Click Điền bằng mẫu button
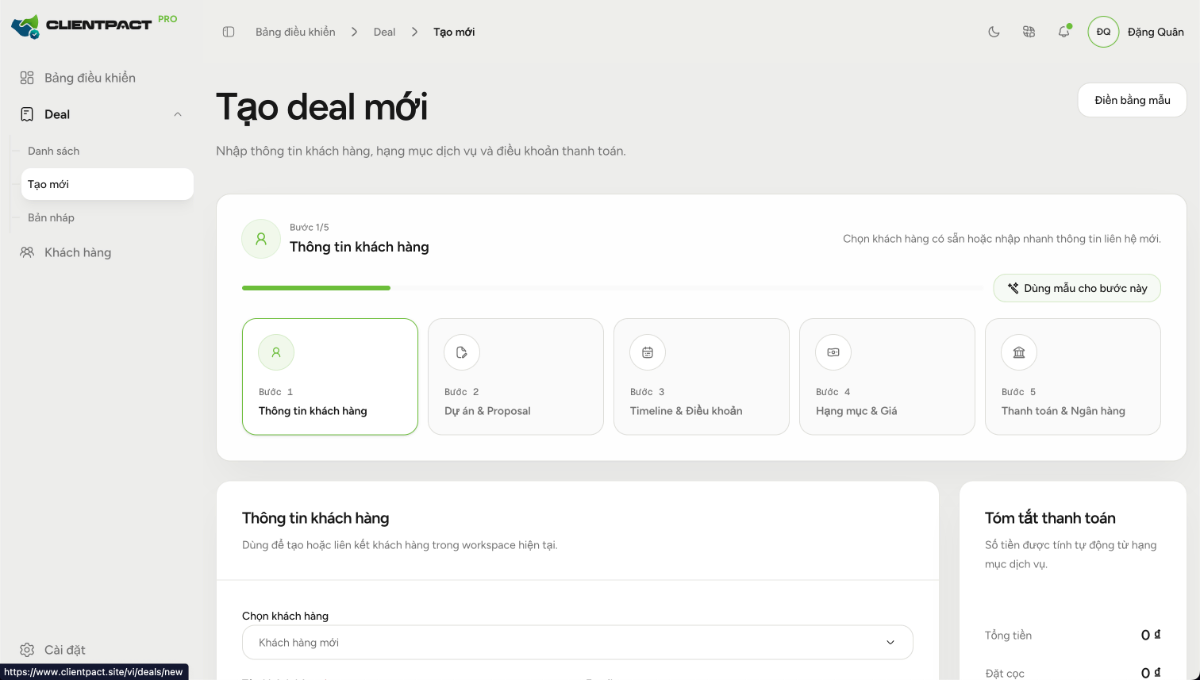1200x680 pixels. (x=1132, y=100)
